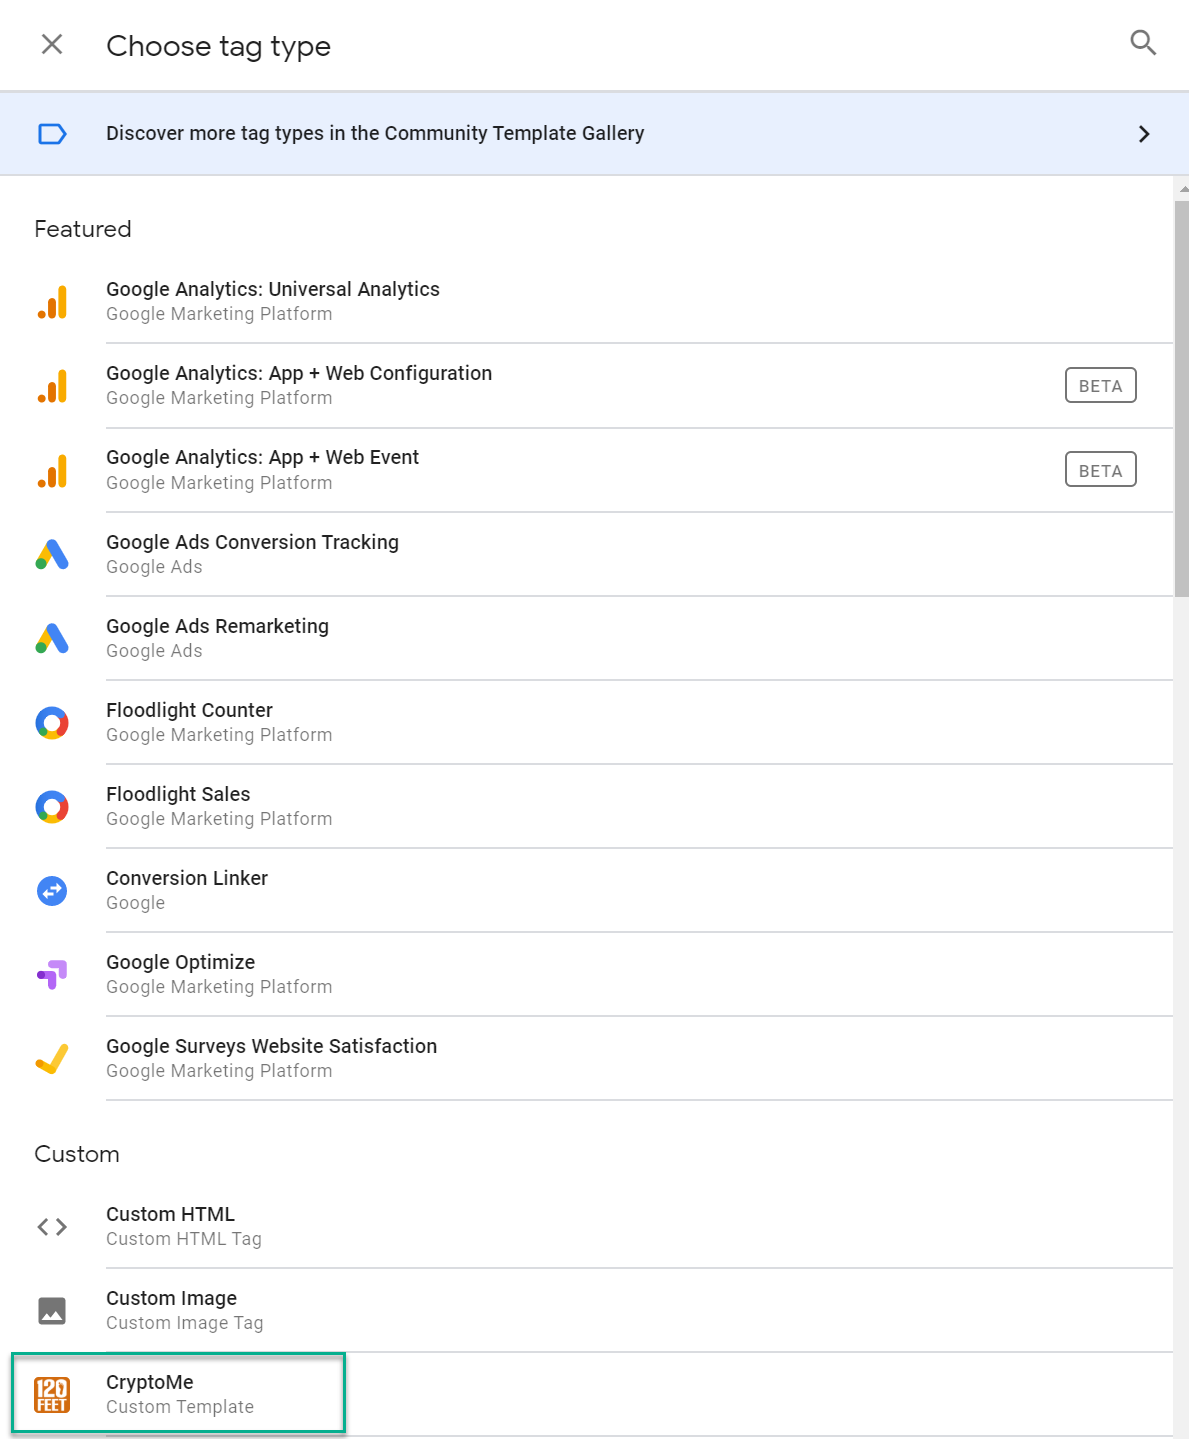Click the vertical scrollbar thumb

pyautogui.click(x=1181, y=397)
